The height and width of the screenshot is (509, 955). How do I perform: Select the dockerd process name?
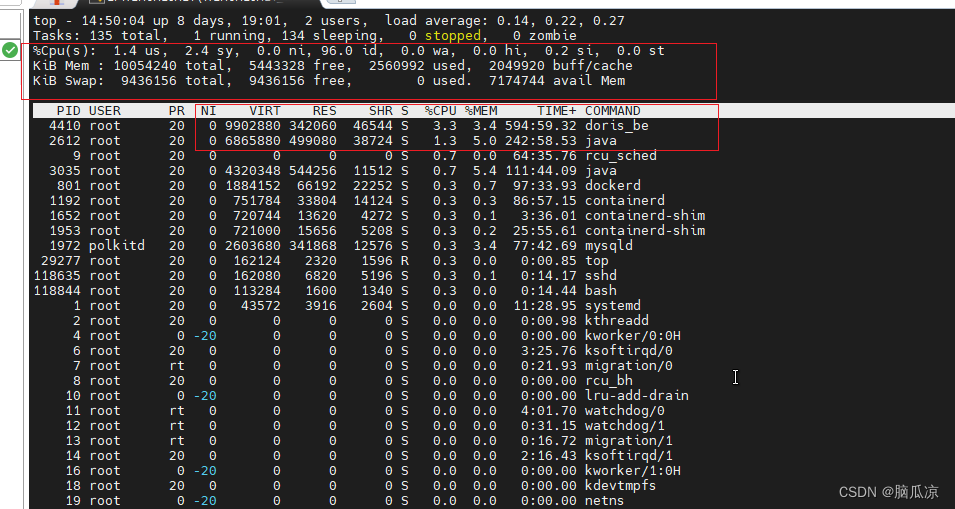(613, 186)
